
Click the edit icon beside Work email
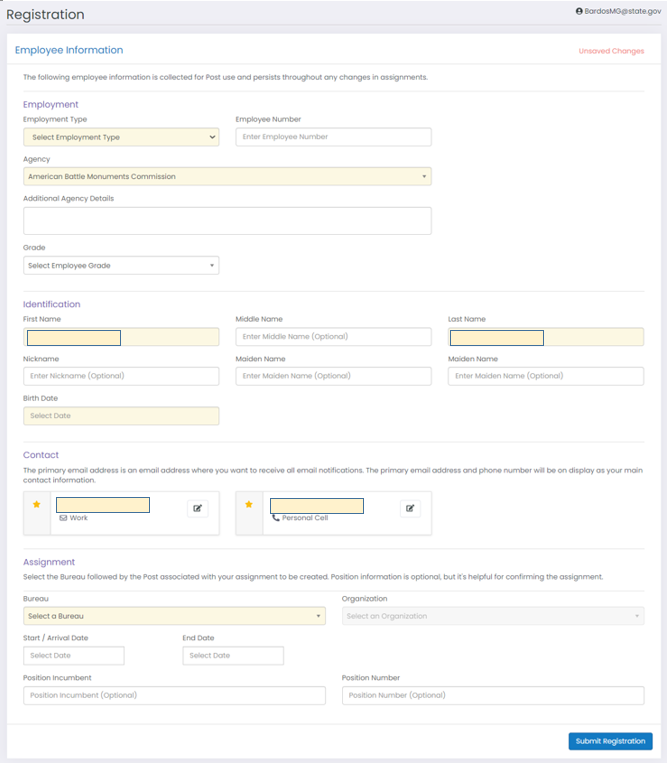click(x=197, y=508)
